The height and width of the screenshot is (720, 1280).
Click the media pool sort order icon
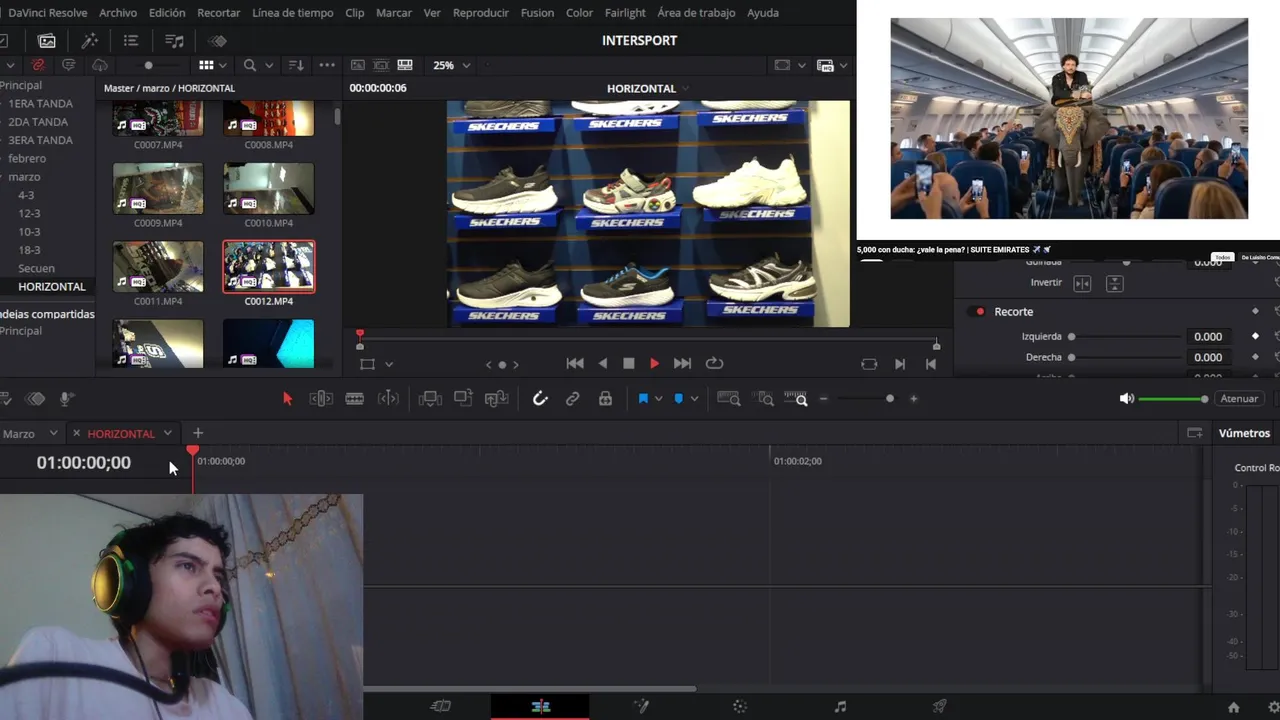296,65
